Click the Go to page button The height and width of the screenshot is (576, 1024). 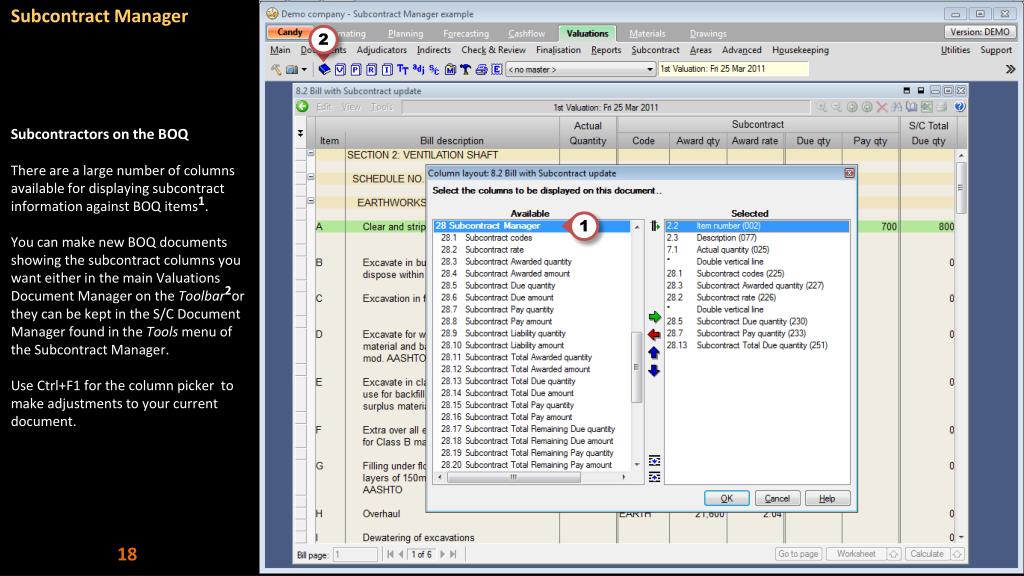point(797,554)
